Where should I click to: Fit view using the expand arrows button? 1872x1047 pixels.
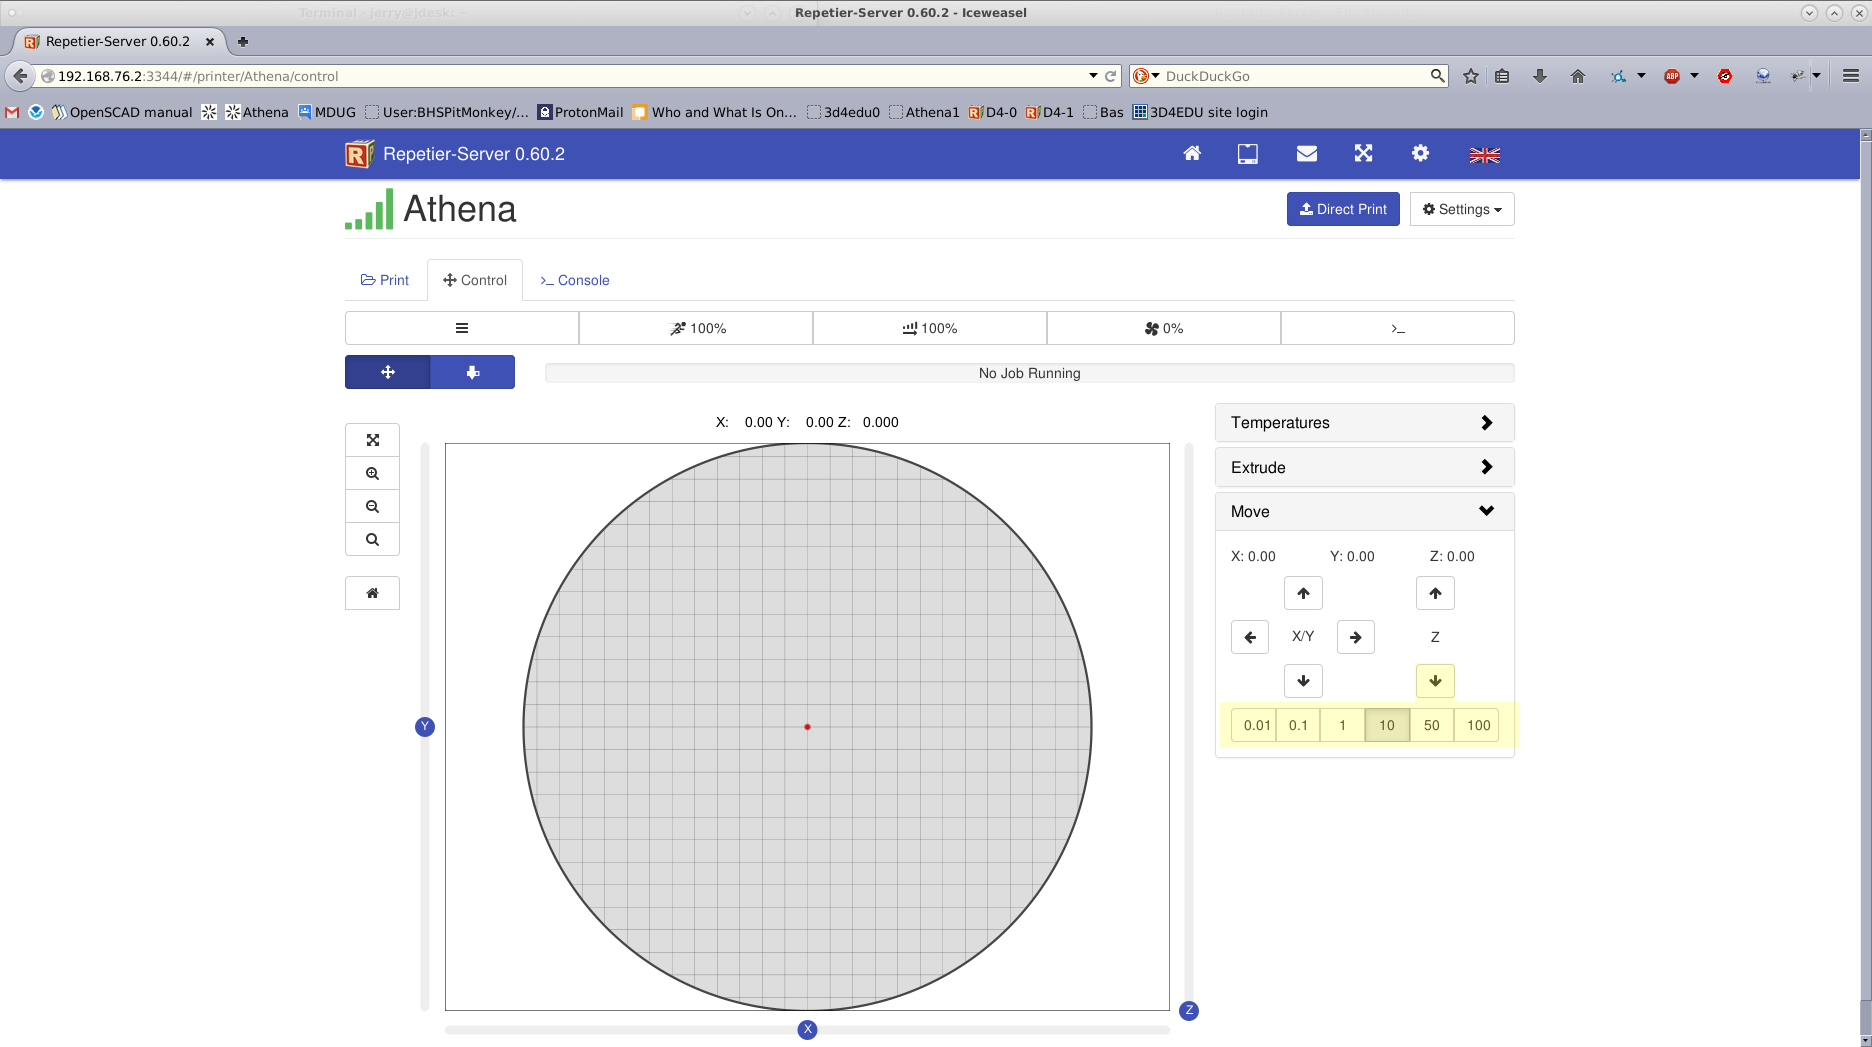[x=372, y=440]
